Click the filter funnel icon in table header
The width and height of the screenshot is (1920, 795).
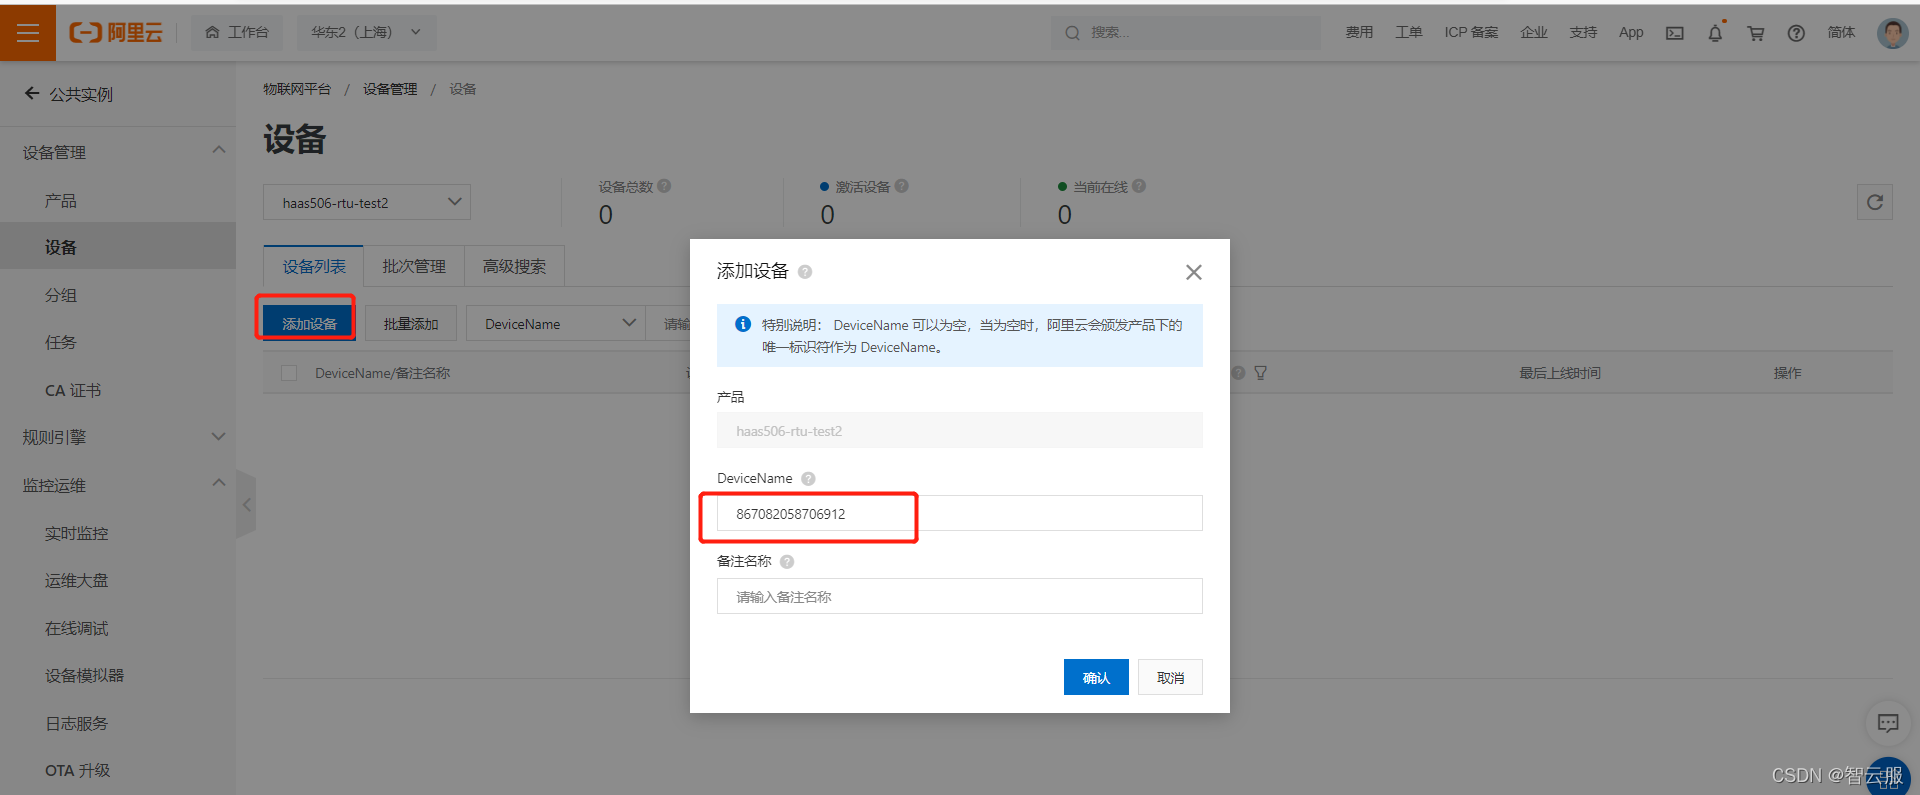tap(1260, 373)
